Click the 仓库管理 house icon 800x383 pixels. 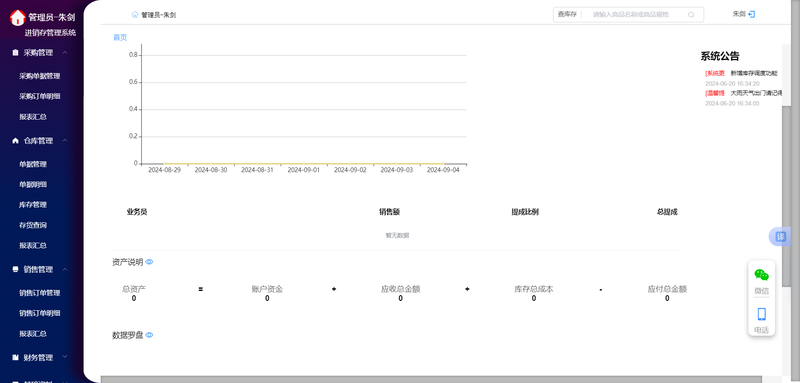coord(15,141)
